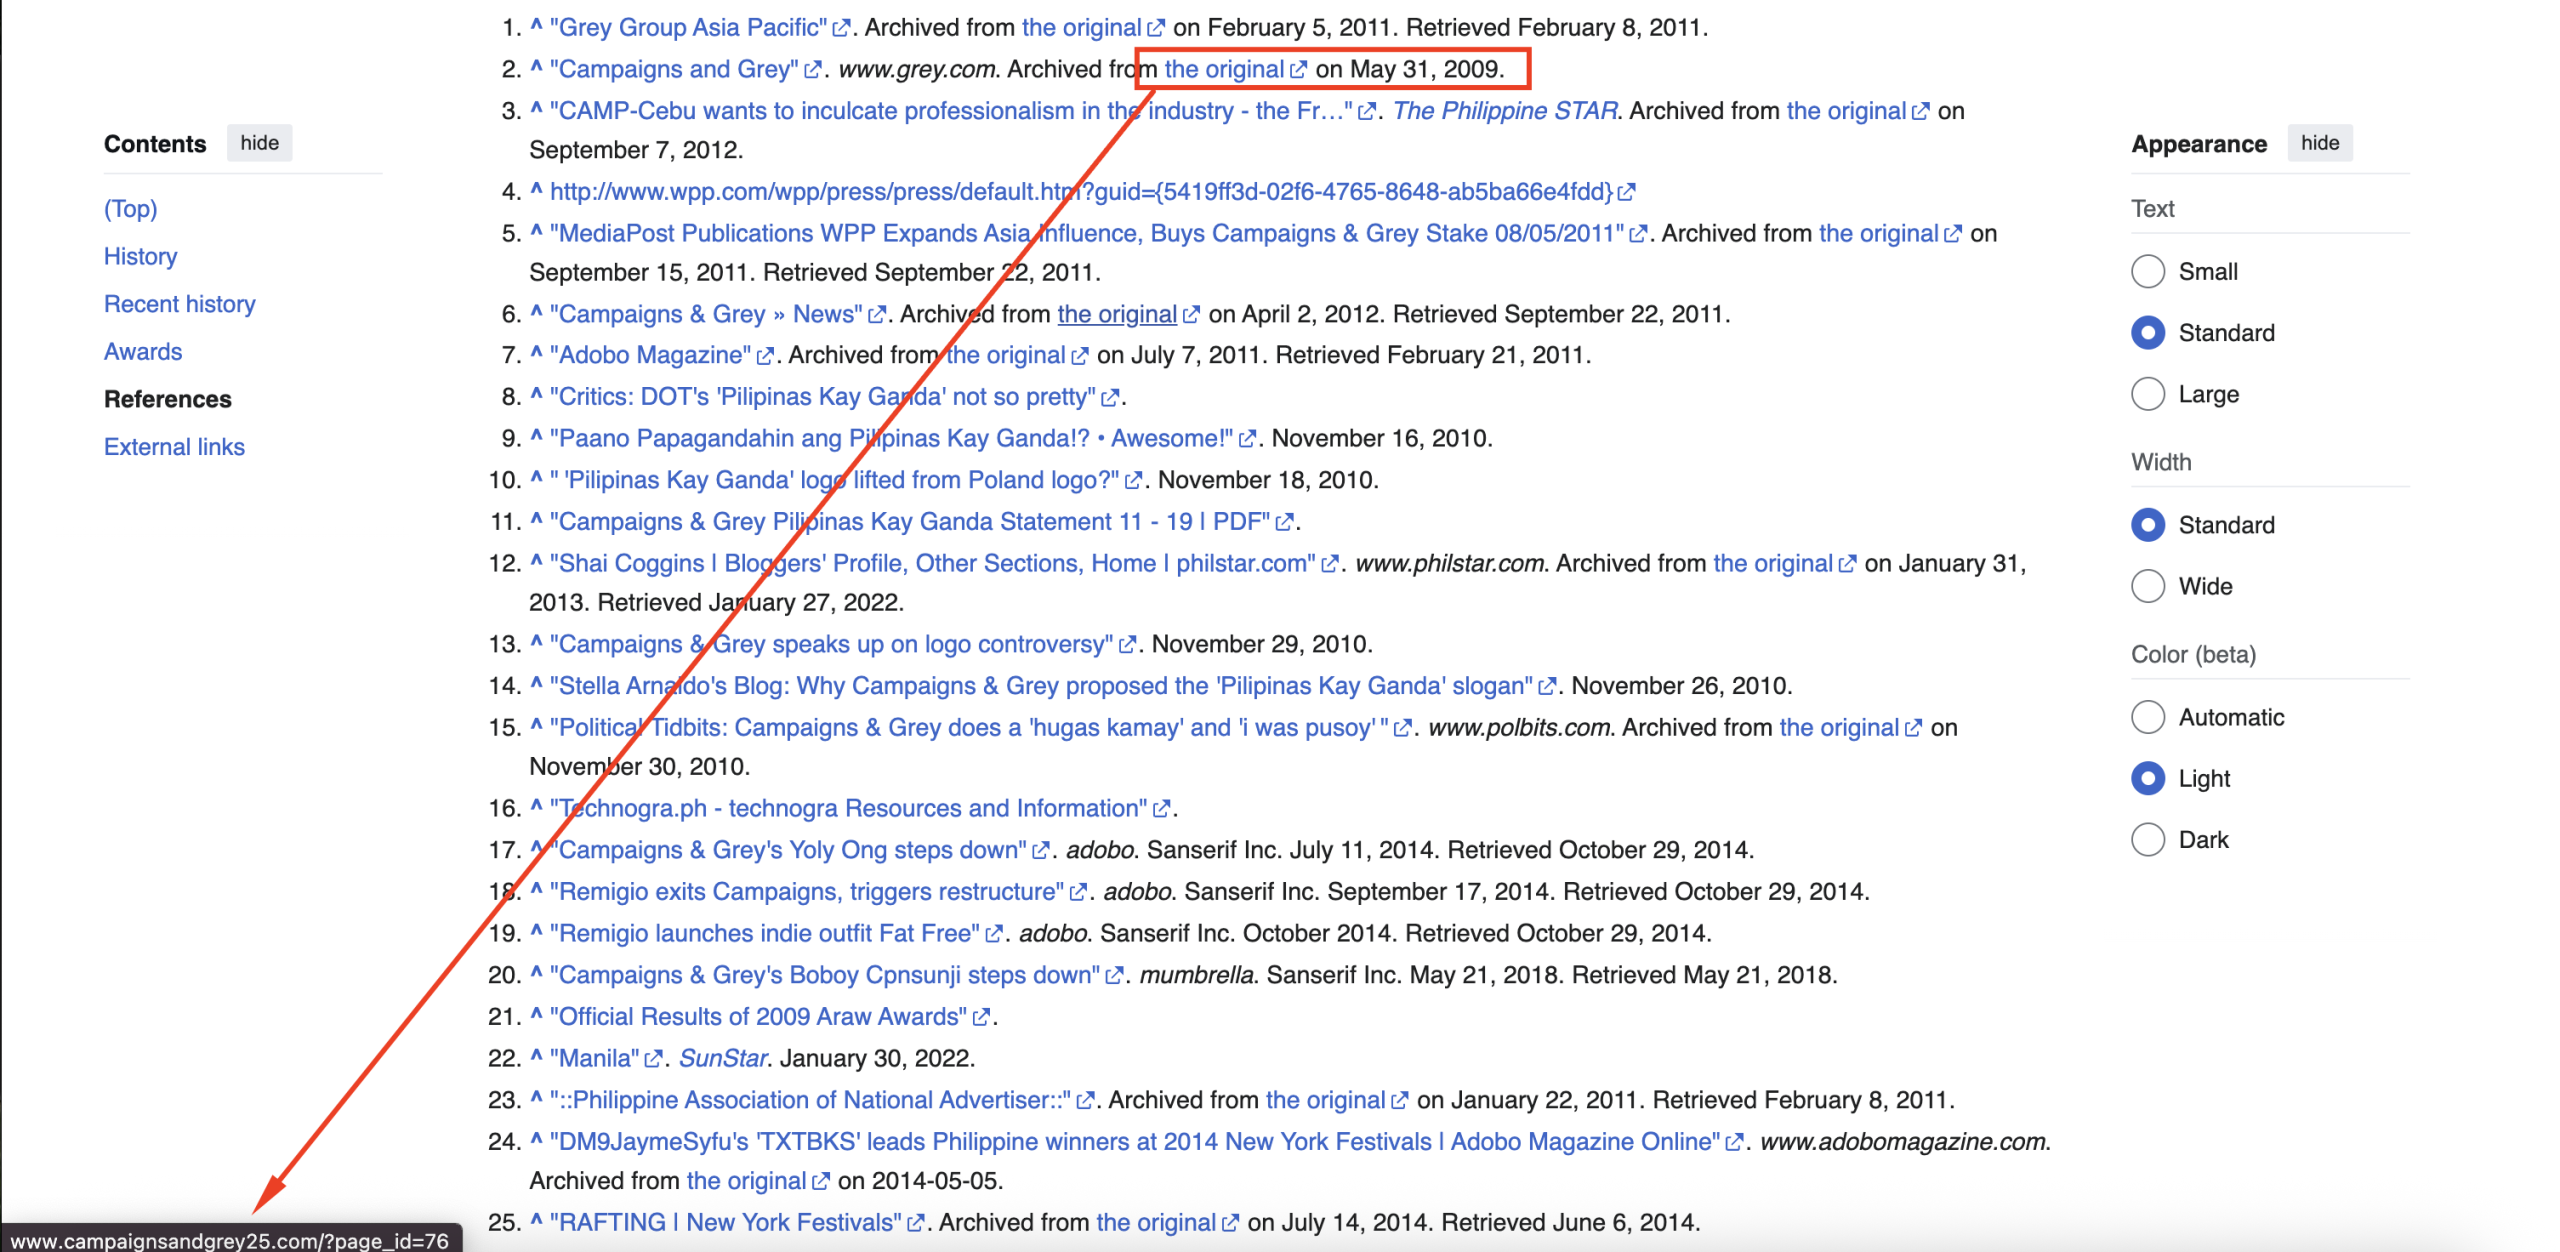Click the caret icon next to reference 4
Viewport: 2560px width, 1252px height.
tap(536, 189)
